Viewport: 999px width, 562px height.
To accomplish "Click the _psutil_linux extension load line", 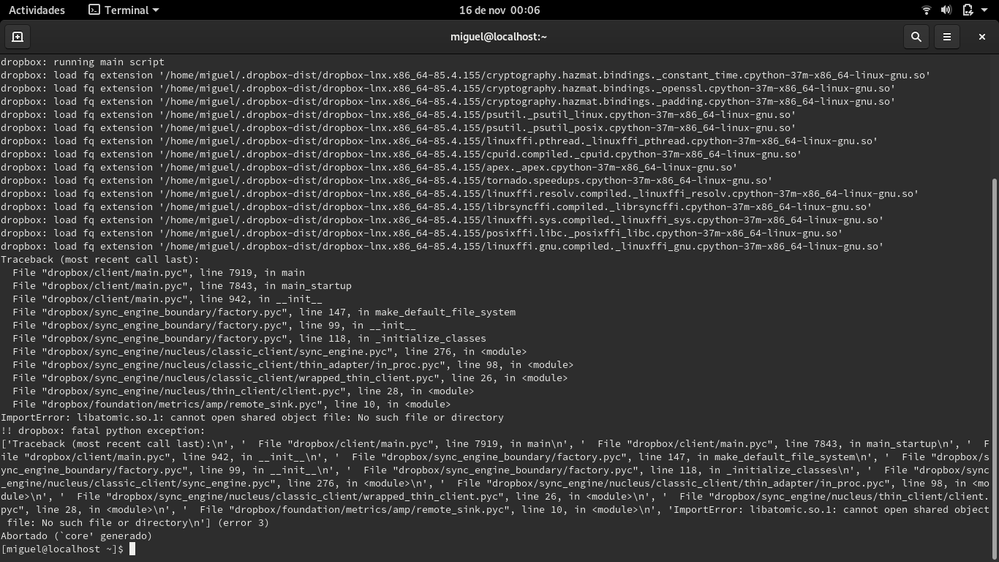I will tap(398, 115).
